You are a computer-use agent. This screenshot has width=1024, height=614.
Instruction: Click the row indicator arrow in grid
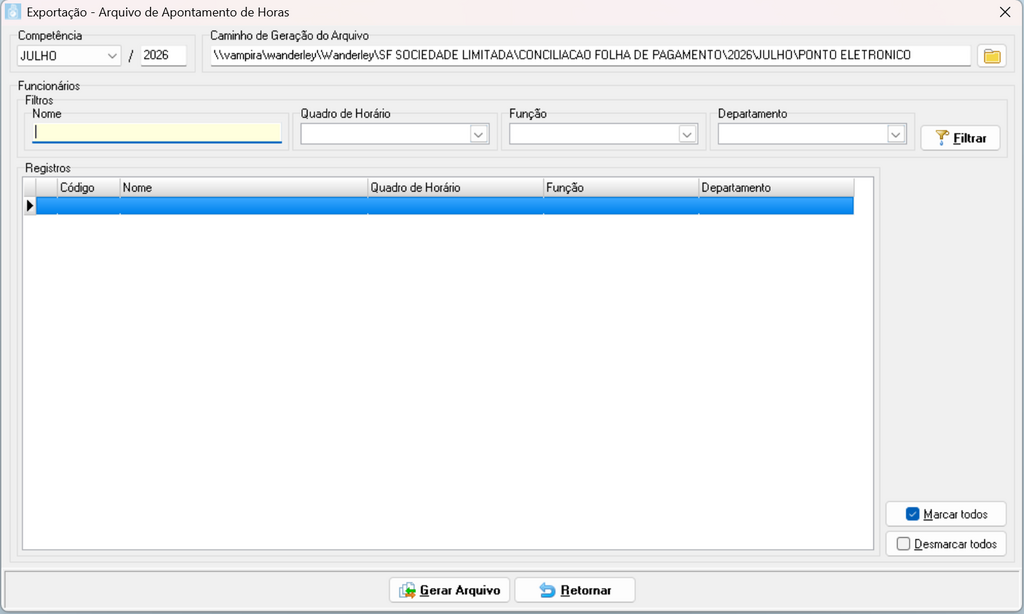click(29, 206)
